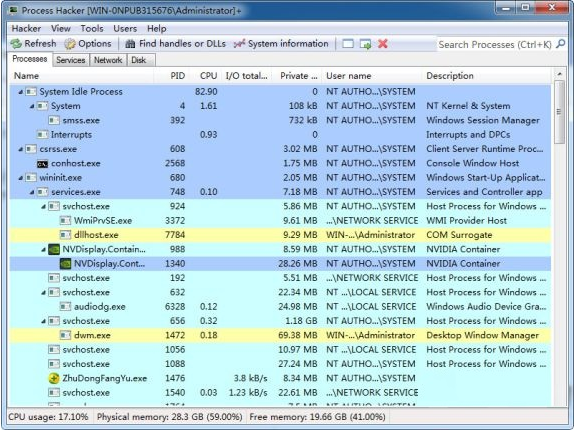Click the Refresh toolbar button
Viewport: 574px width, 431px height.
pyautogui.click(x=33, y=44)
